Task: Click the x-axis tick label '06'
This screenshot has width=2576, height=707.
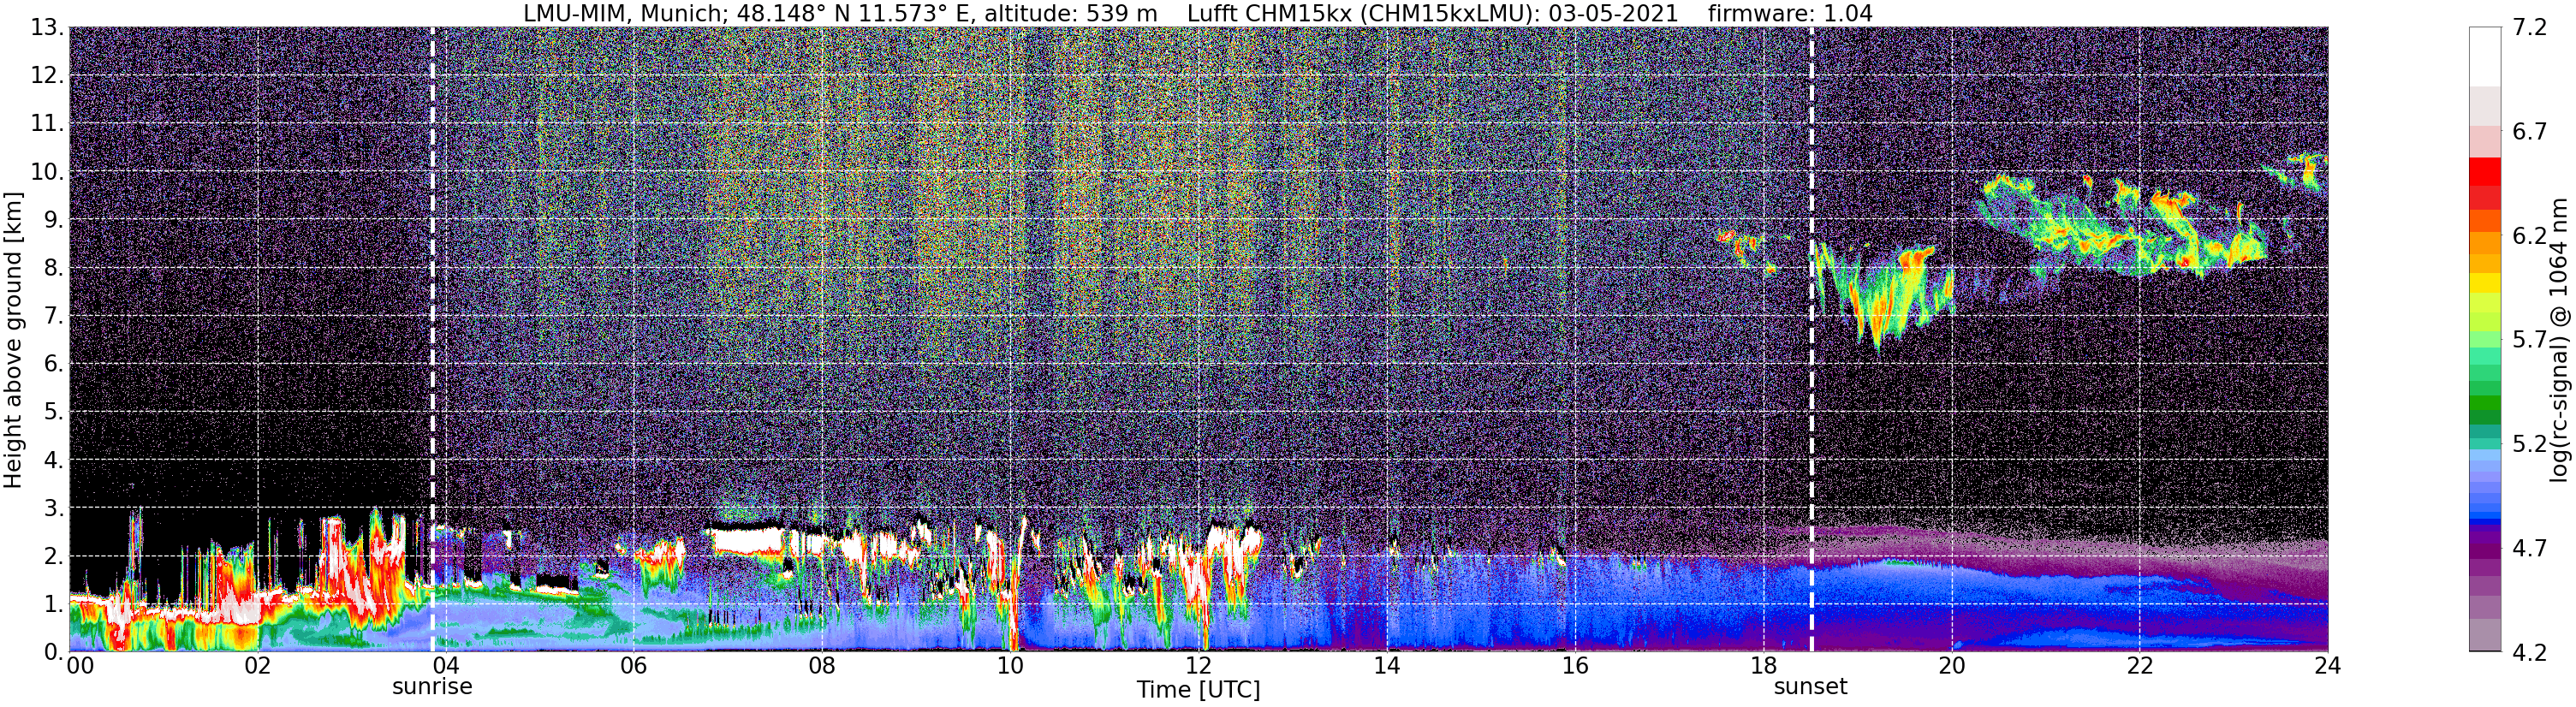Action: [x=633, y=666]
